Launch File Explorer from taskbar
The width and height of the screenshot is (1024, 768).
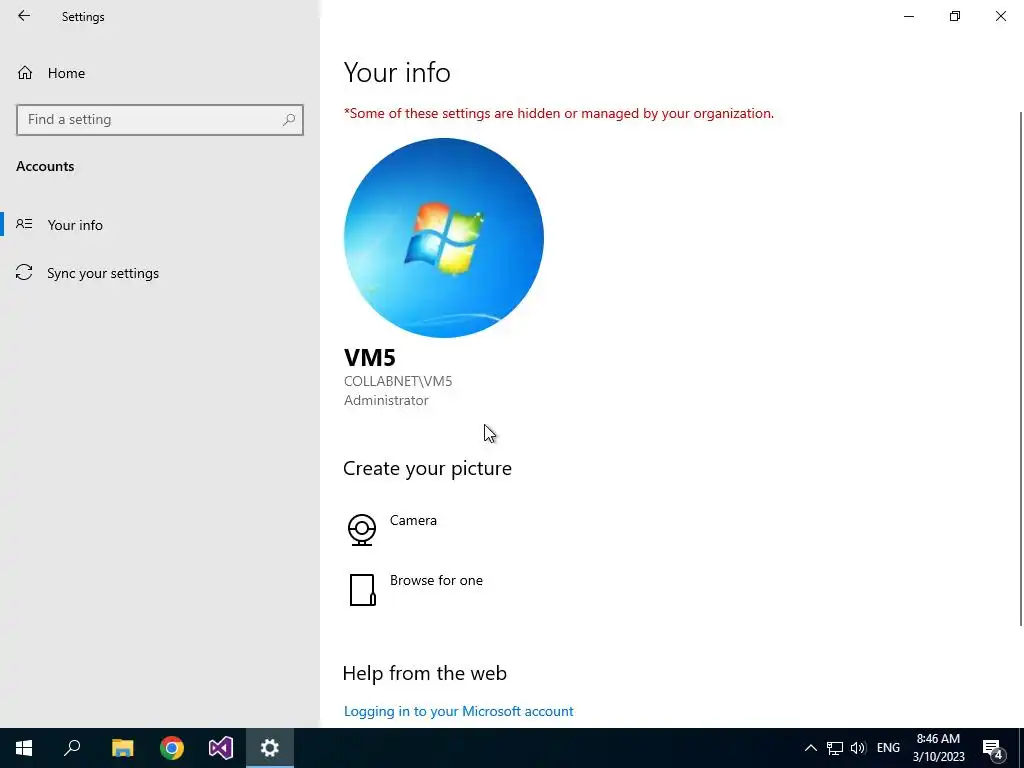click(122, 748)
